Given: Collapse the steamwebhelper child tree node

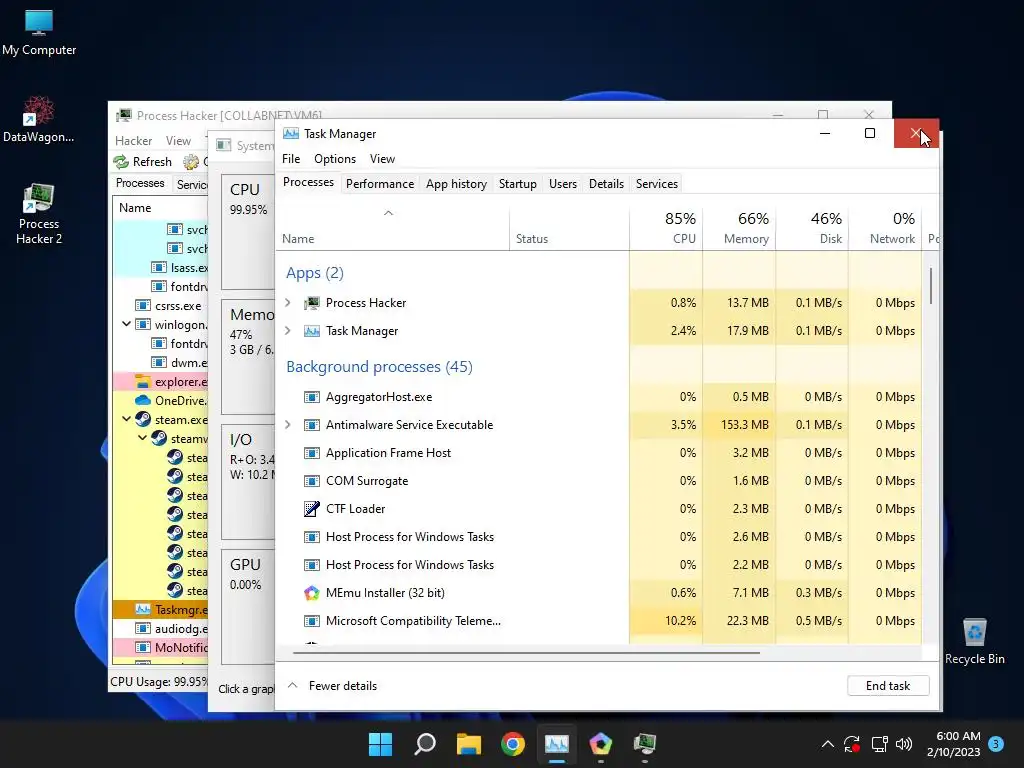Looking at the screenshot, I should [142, 438].
